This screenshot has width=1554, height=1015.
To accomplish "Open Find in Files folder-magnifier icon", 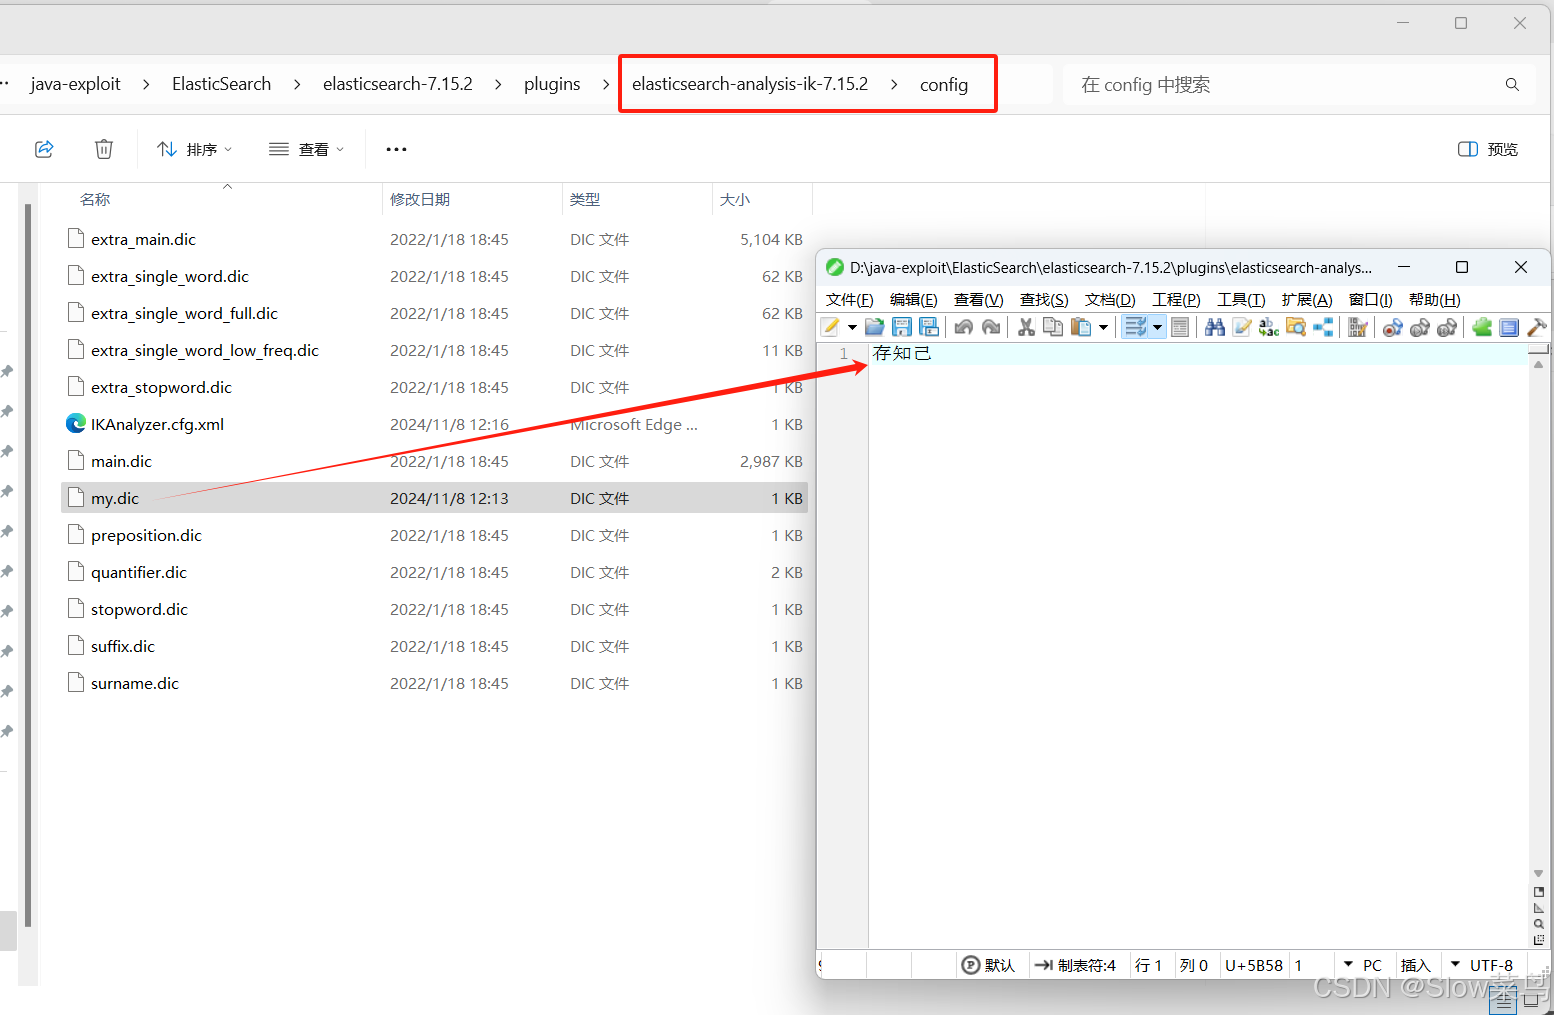I will click(x=1296, y=327).
